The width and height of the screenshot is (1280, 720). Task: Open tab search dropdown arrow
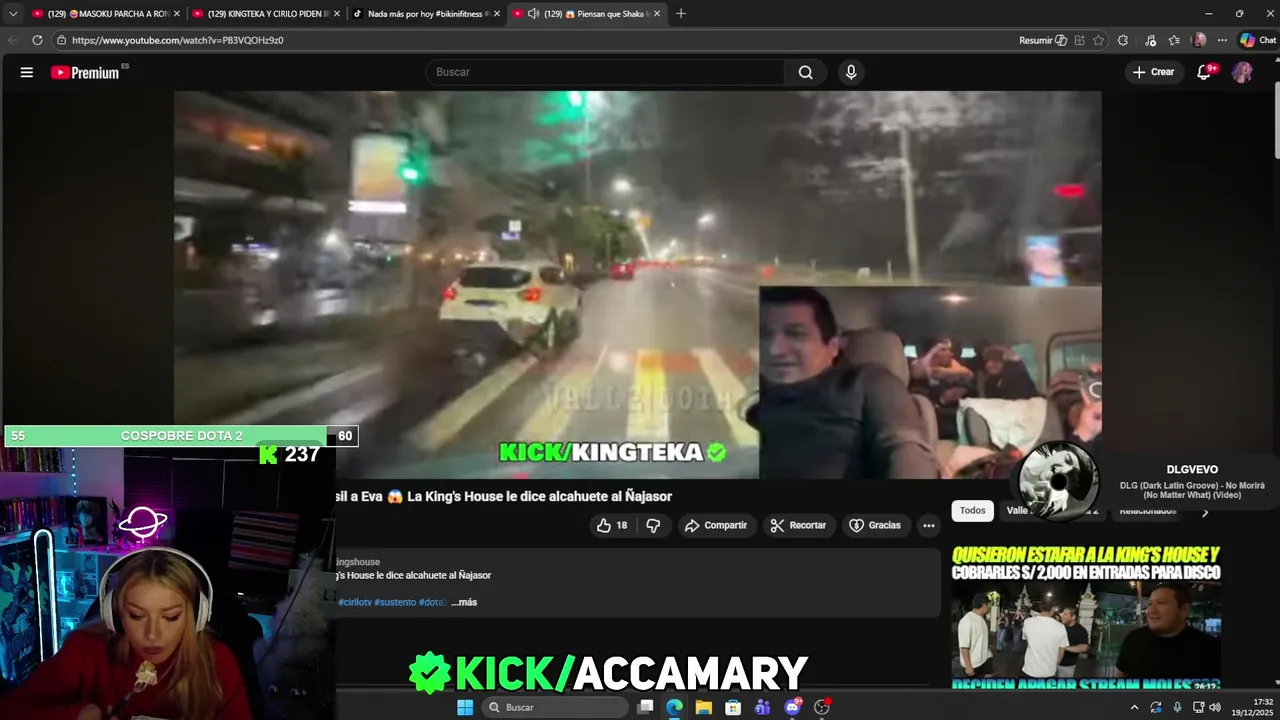13,14
